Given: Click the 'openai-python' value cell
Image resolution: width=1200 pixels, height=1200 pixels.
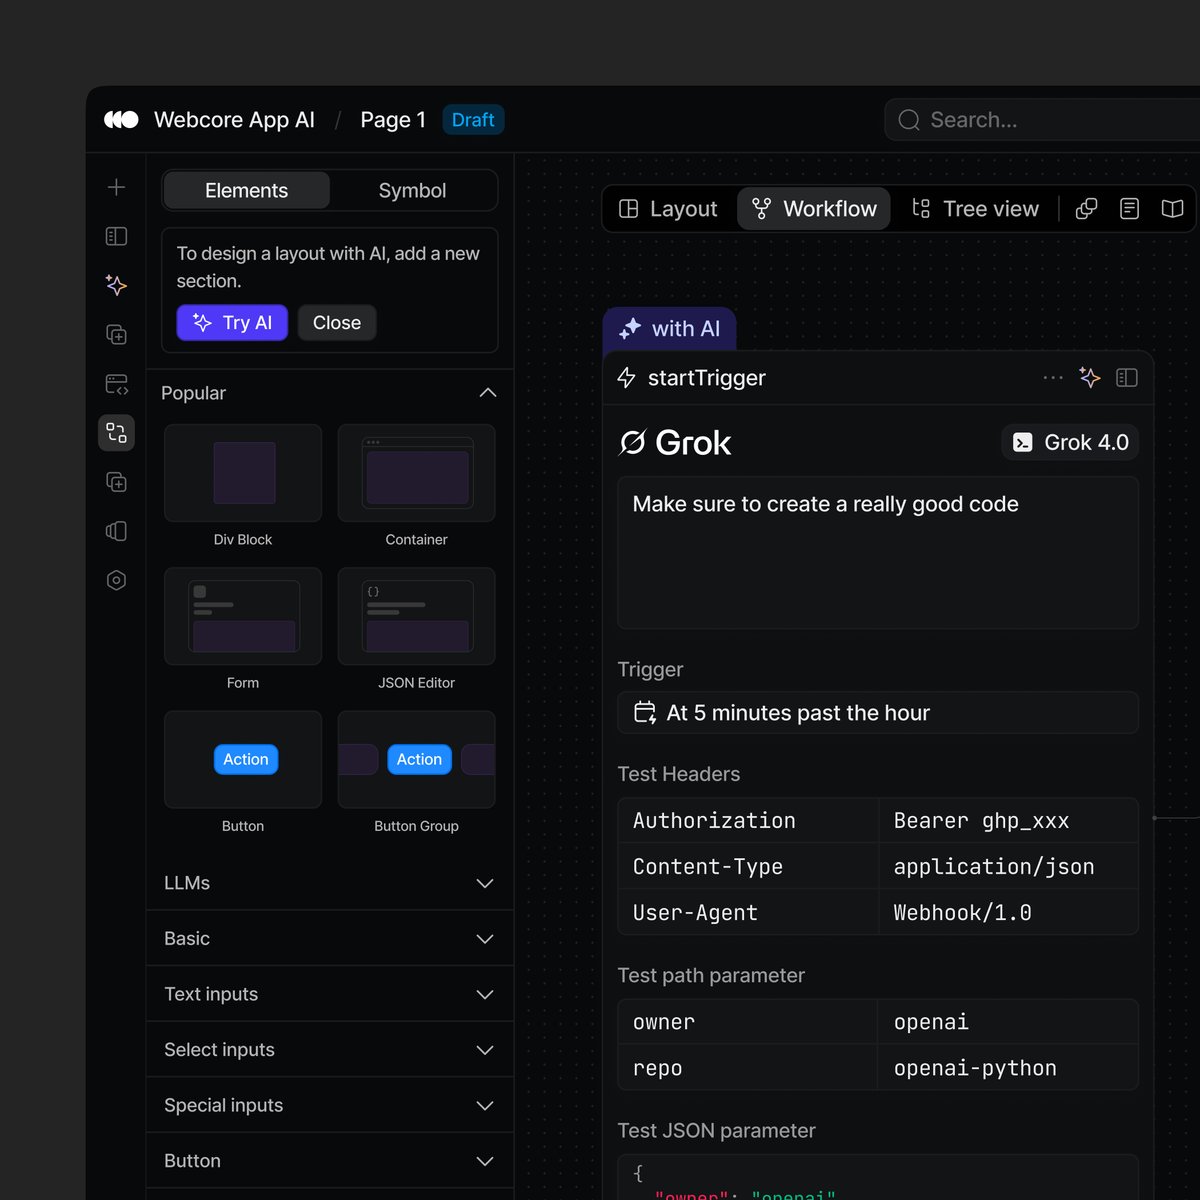Looking at the screenshot, I should 1009,1068.
